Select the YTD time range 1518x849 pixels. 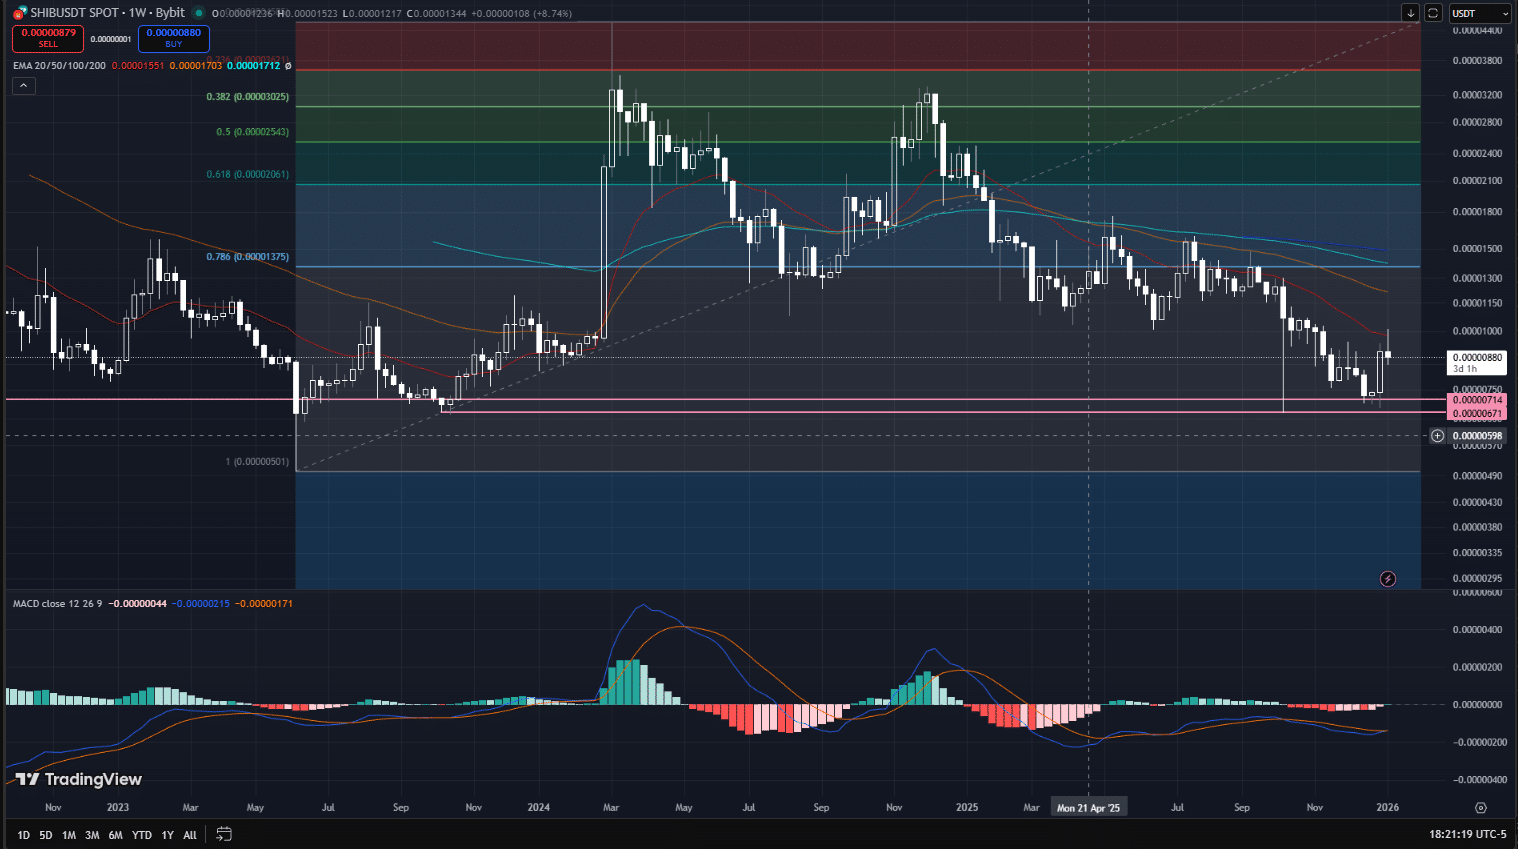point(142,835)
